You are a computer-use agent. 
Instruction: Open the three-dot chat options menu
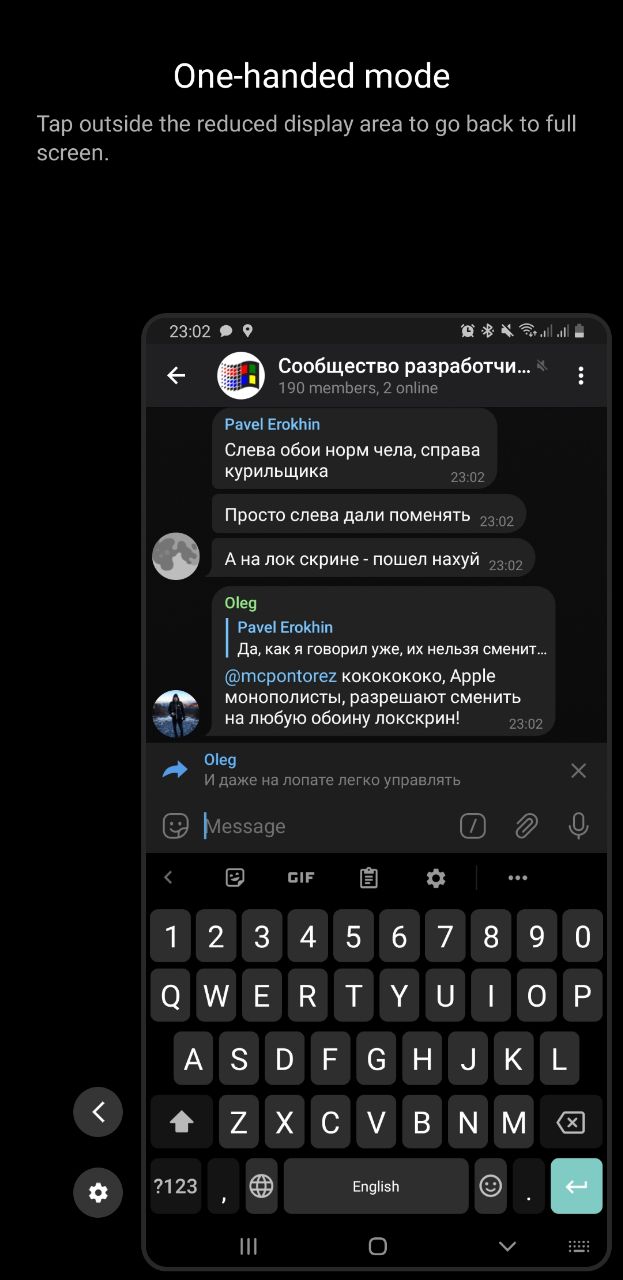pyautogui.click(x=580, y=376)
